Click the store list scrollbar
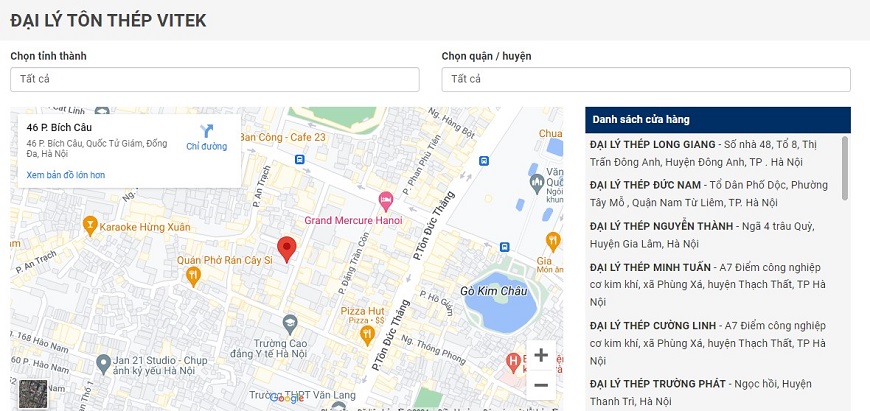870x411 pixels. [x=845, y=168]
